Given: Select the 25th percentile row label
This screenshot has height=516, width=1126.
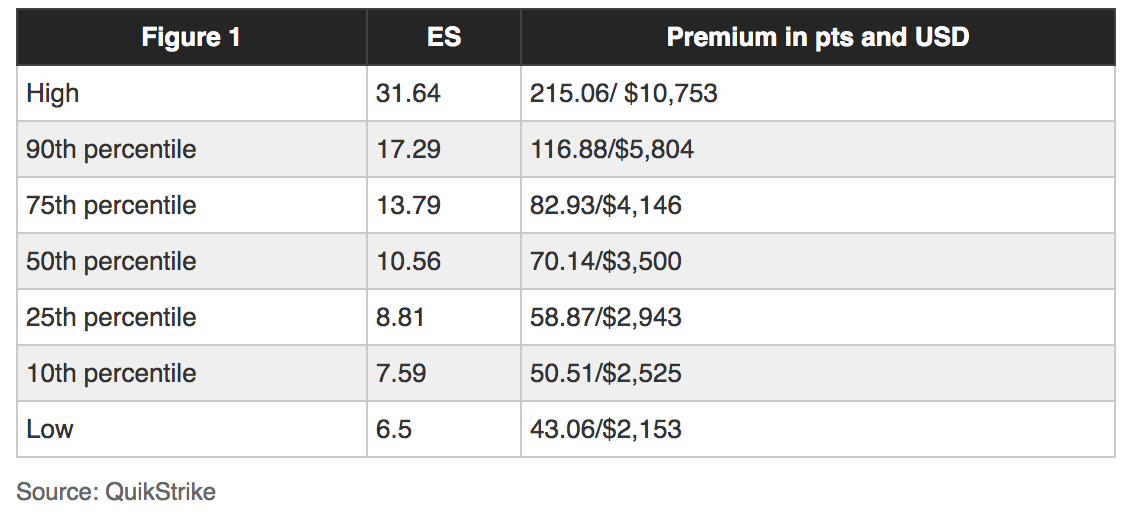Looking at the screenshot, I should (x=111, y=318).
